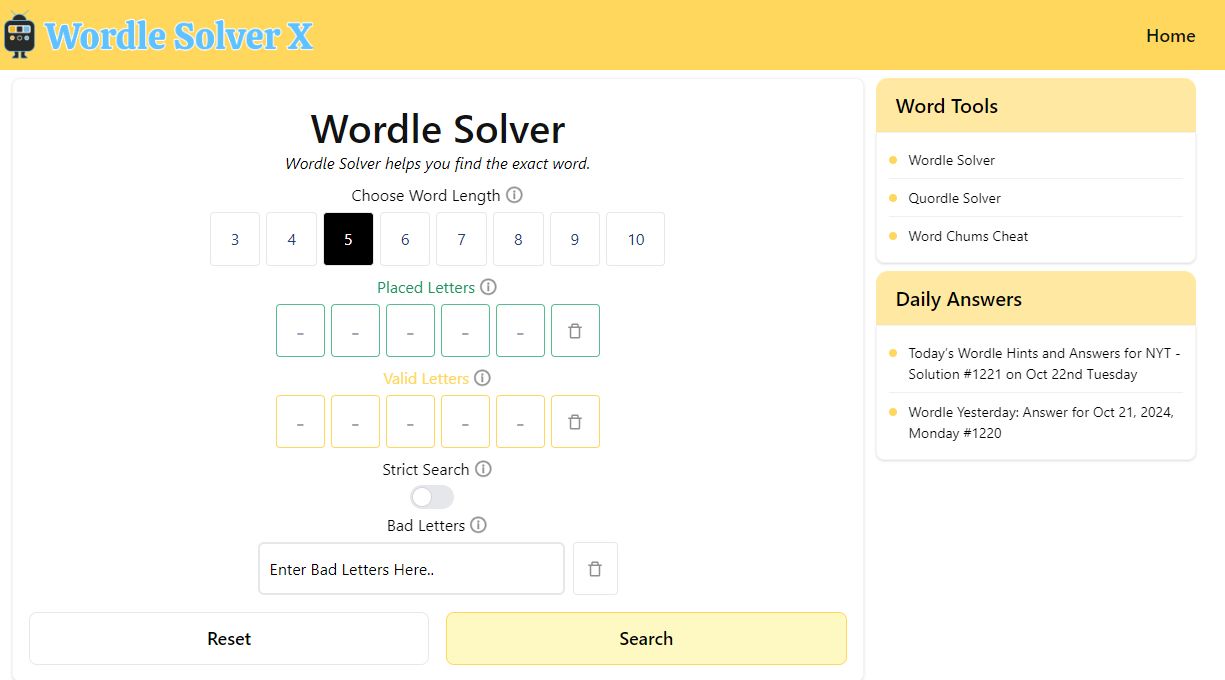Click the first Placed Letters box
Screen dimensions: 1225x680
pyautogui.click(x=300, y=330)
